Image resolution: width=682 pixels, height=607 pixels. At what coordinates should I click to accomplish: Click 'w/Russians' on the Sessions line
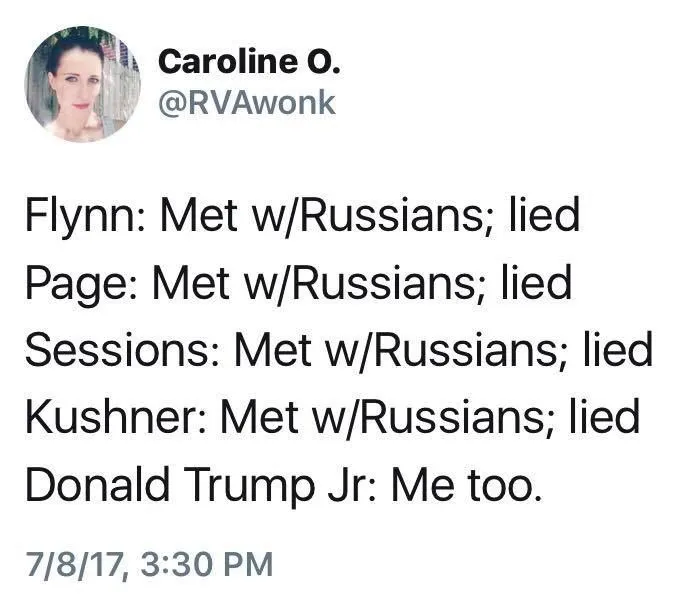click(438, 351)
